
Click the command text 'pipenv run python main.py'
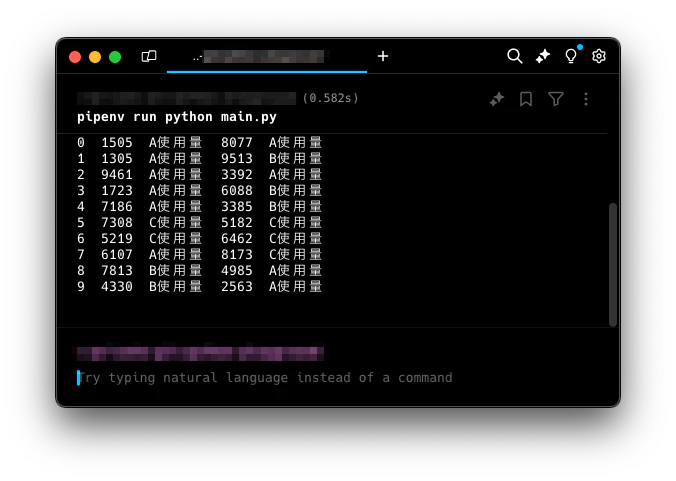coord(177,117)
